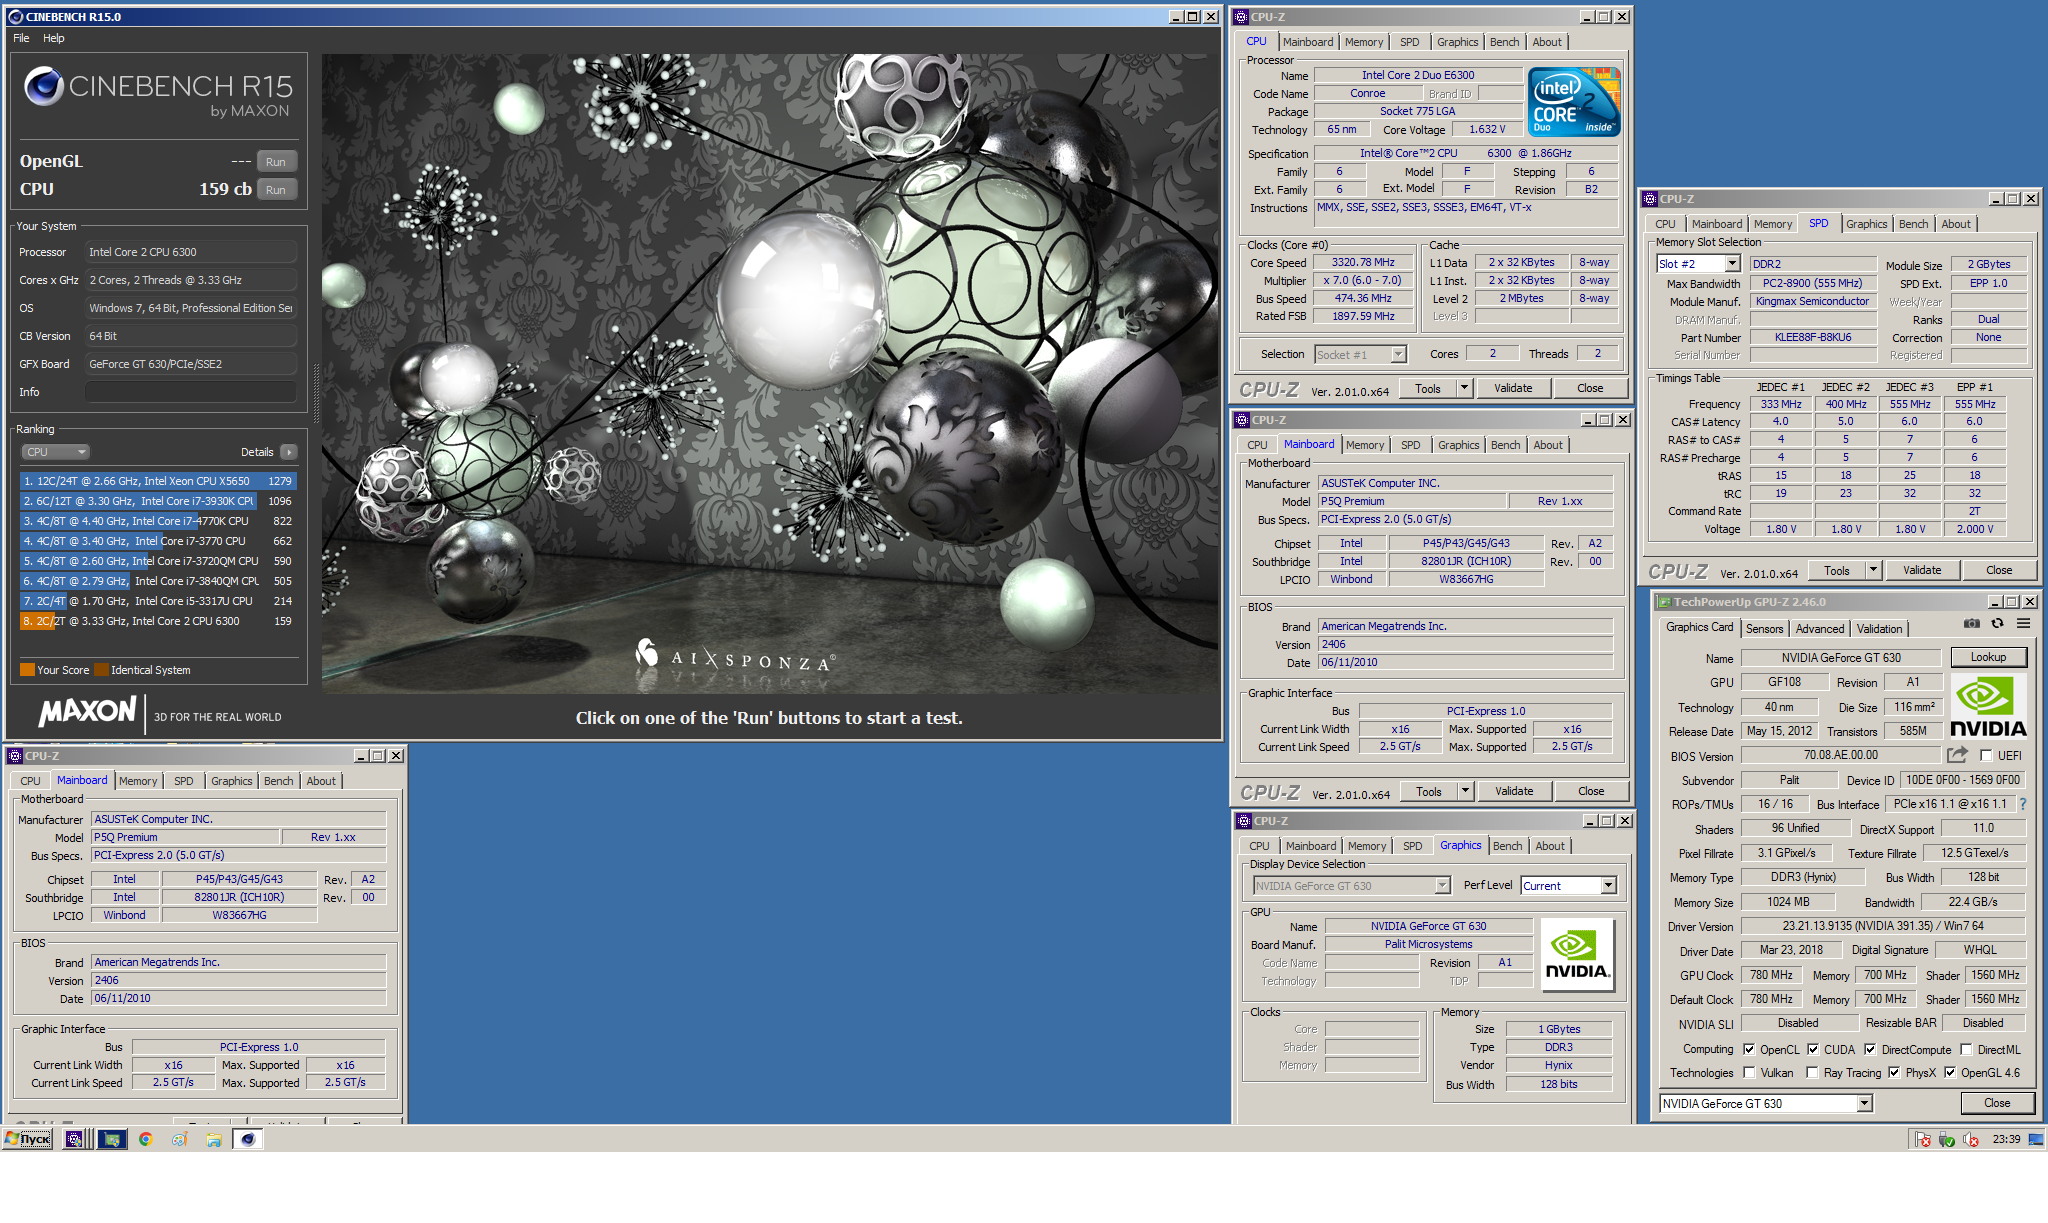The width and height of the screenshot is (2048, 1223).
Task: Run the CPU test in Cinebench
Action: coord(276,190)
